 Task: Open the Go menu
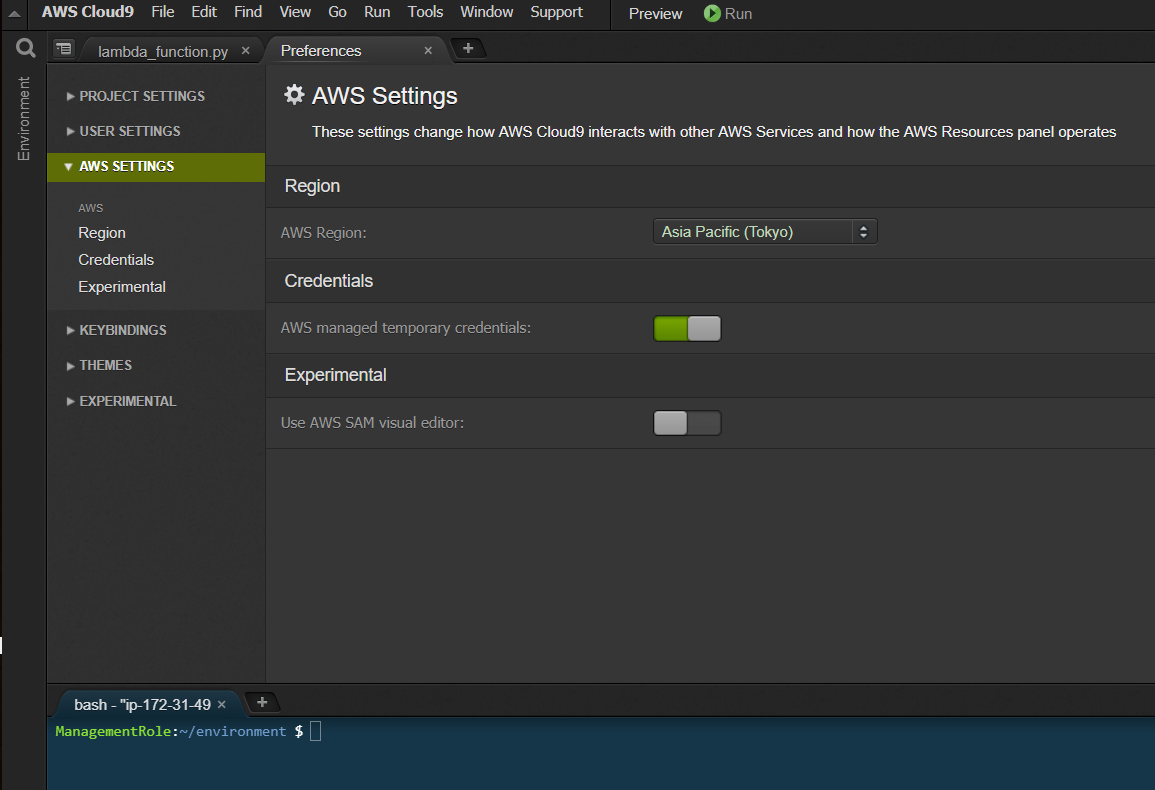[x=337, y=12]
